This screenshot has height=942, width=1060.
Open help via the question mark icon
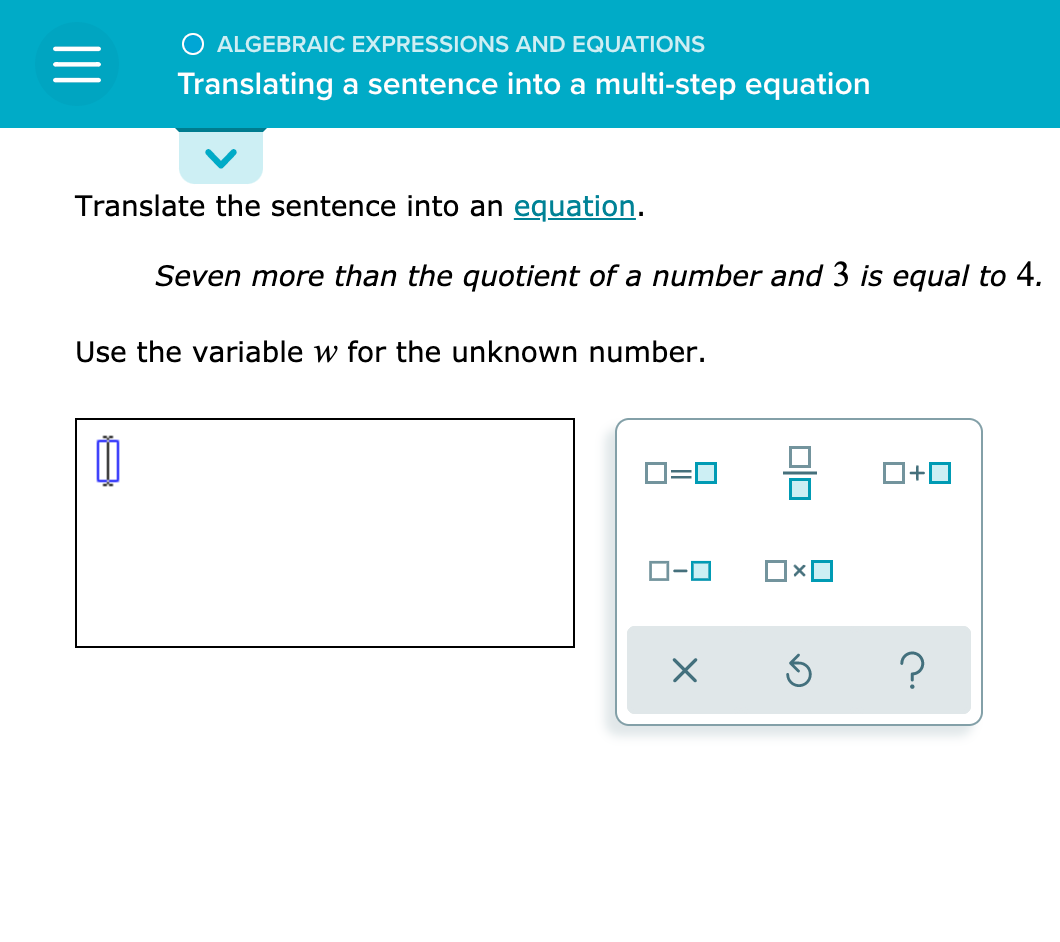pos(912,671)
